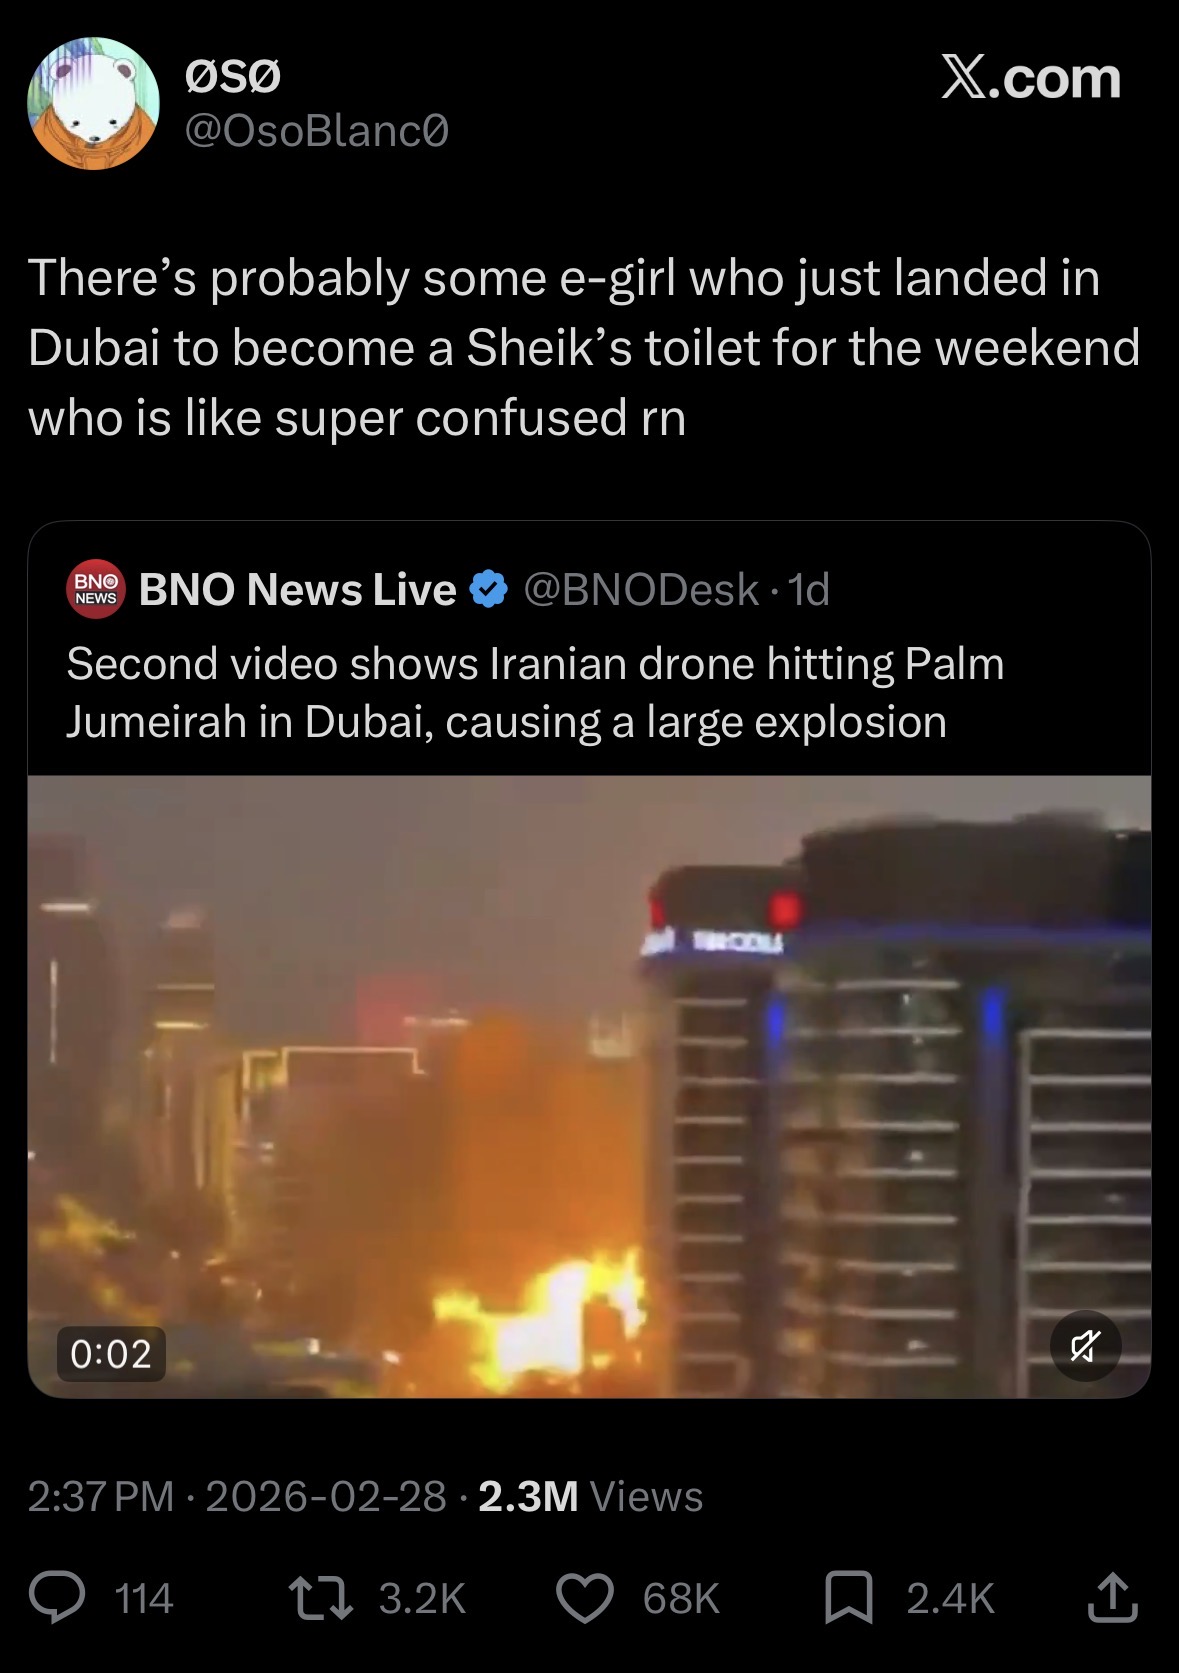Open the reply comment bubble icon
This screenshot has height=1673, width=1179.
pyautogui.click(x=57, y=1597)
